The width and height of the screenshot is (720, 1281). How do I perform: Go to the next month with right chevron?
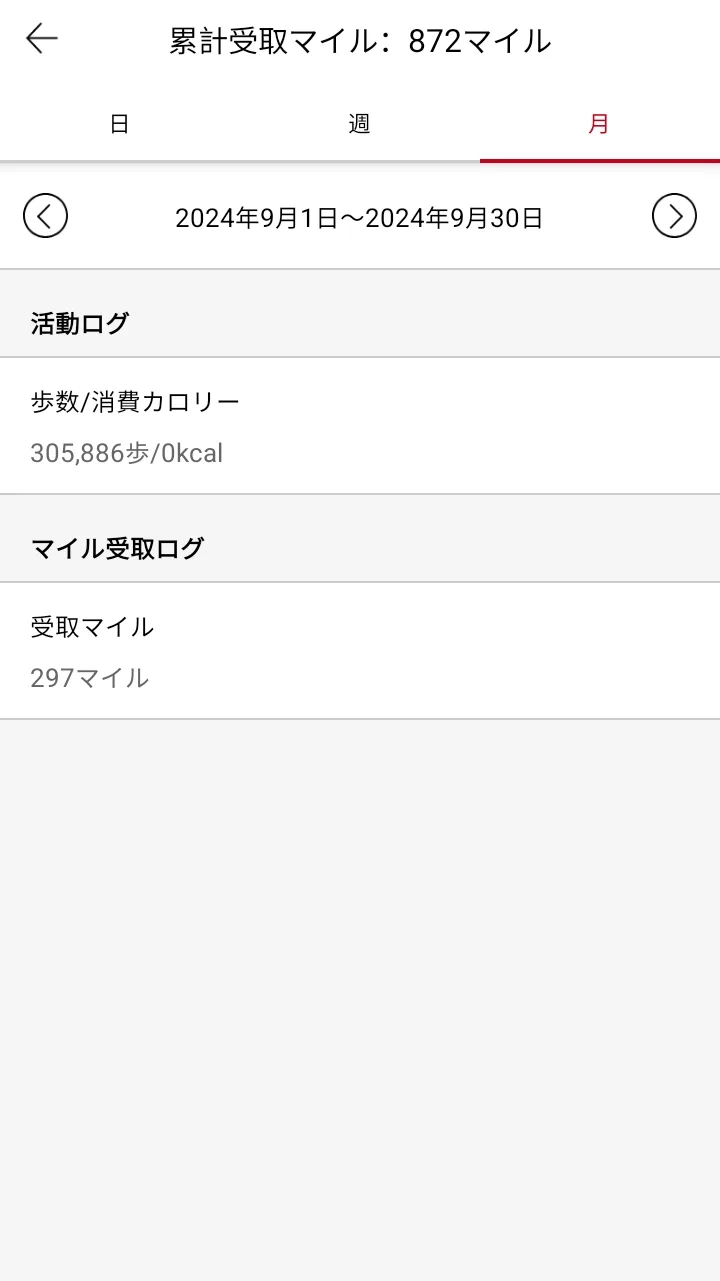click(x=674, y=215)
